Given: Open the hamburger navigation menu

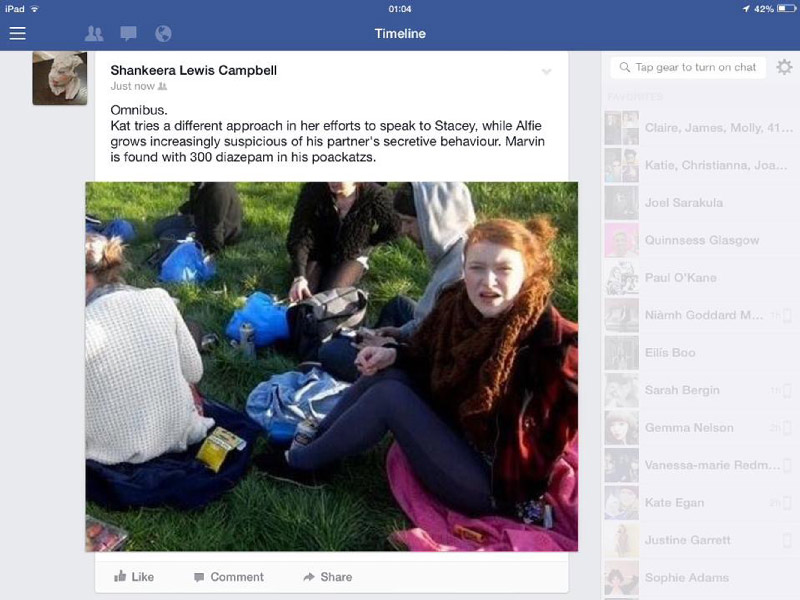Looking at the screenshot, I should [17, 34].
